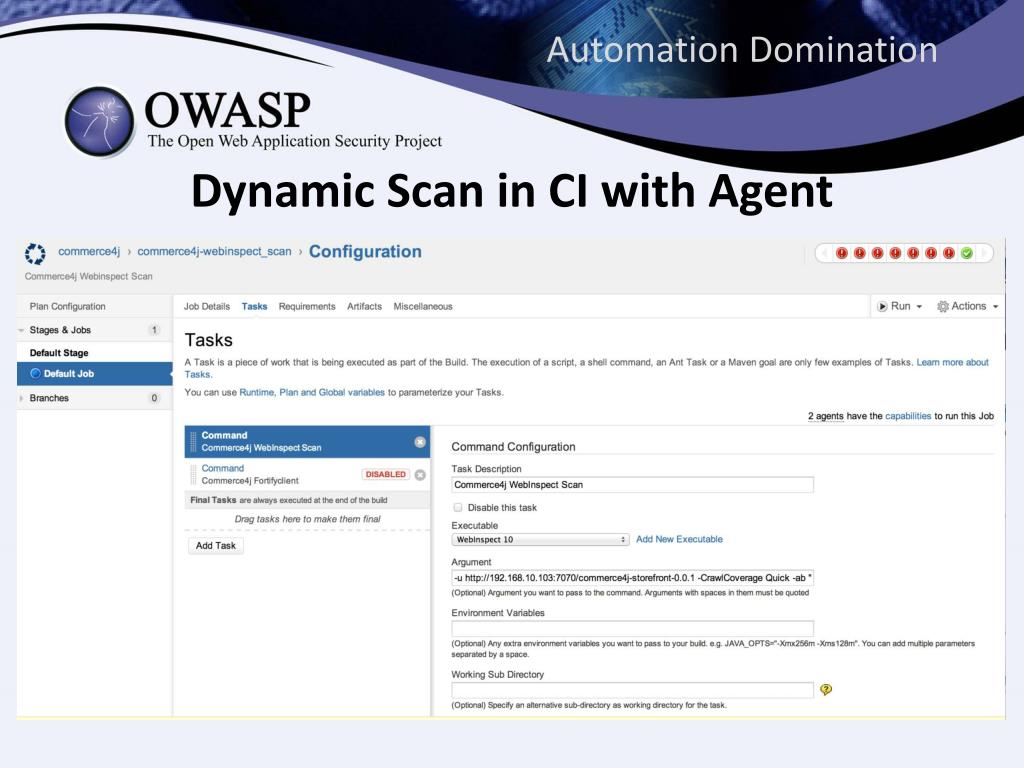Click the Working Sub Directory input field
1024x768 pixels.
(632, 690)
